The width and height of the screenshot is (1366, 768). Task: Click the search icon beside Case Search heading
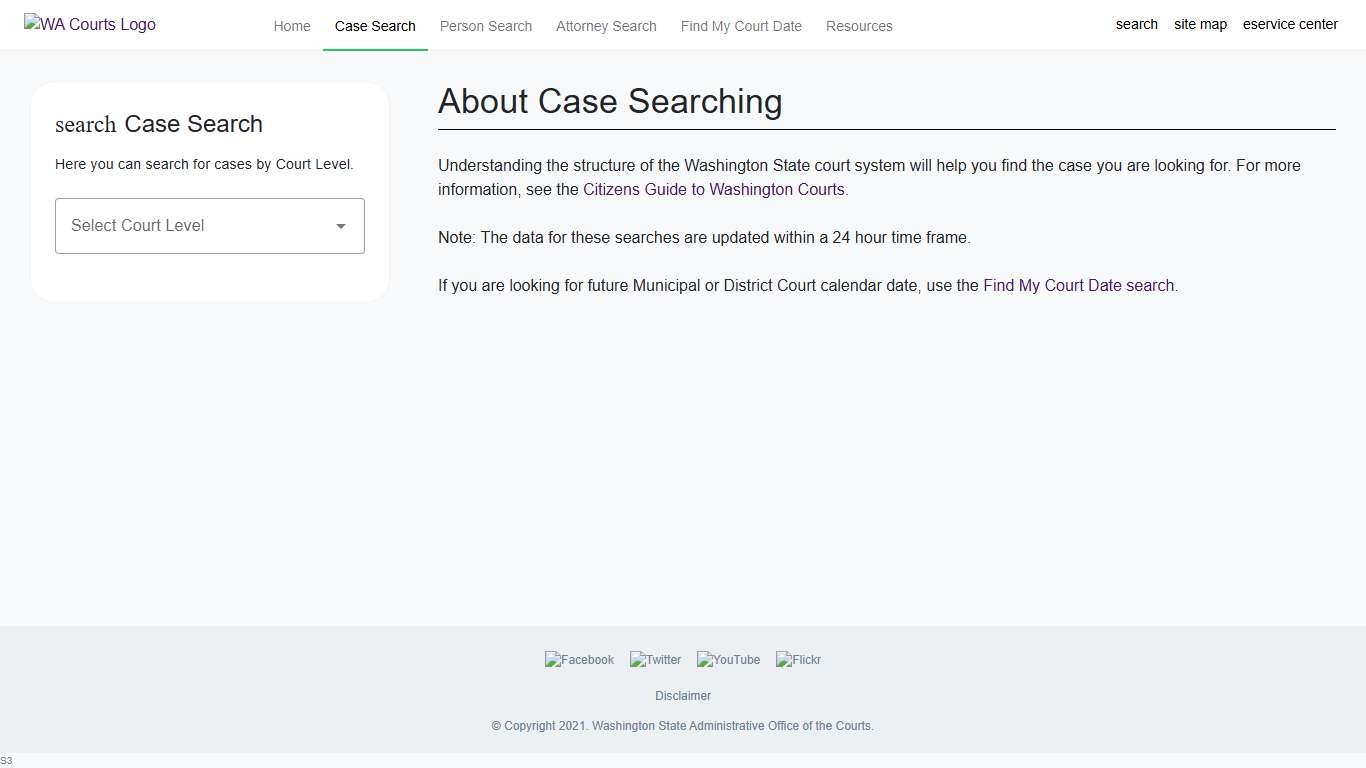pyautogui.click(x=84, y=124)
